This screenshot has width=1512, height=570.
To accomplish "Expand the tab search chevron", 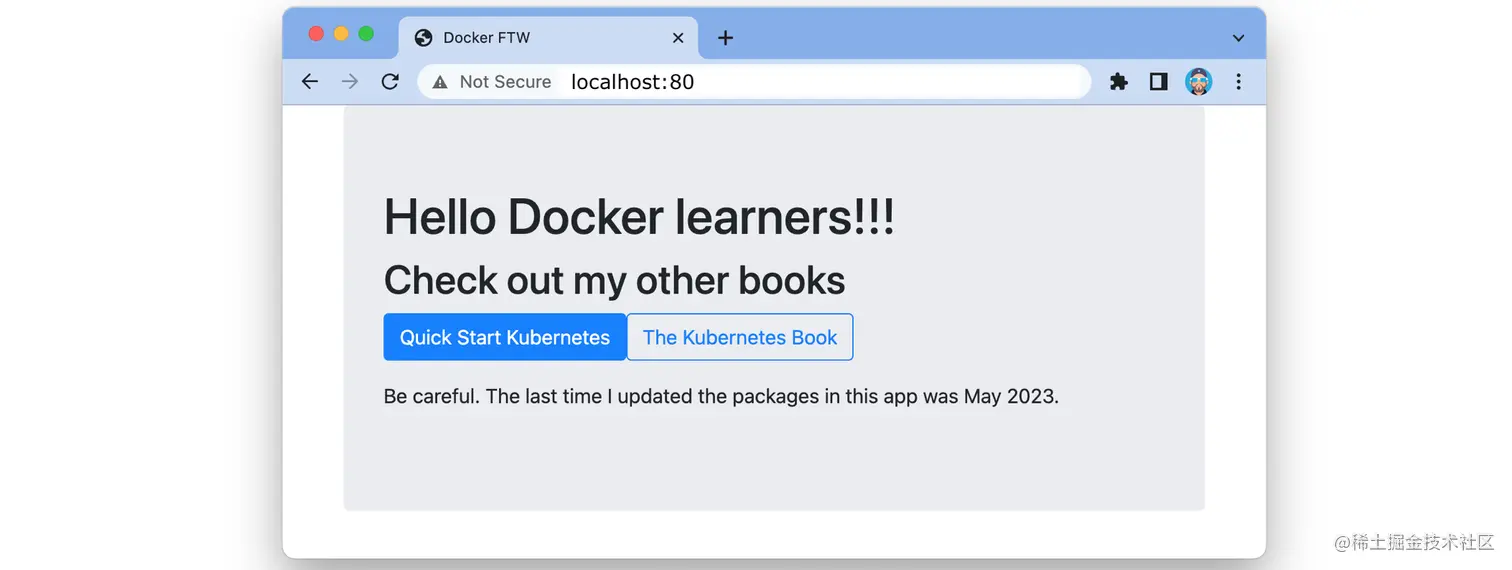I will (x=1238, y=38).
